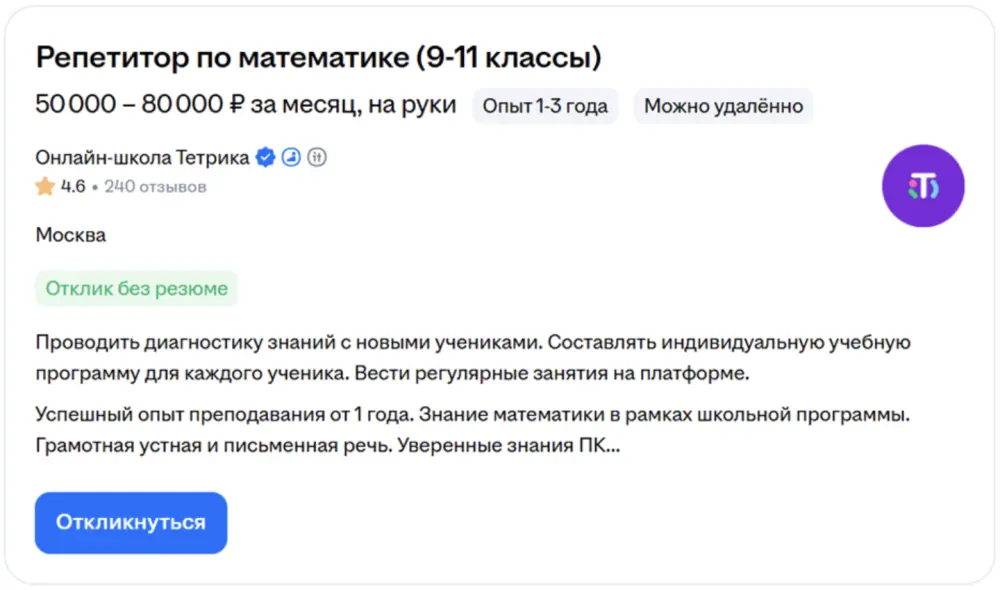Viewport: 1000px width, 590px height.
Task: Open the Онлайн-школа Тетрика company link
Action: pyautogui.click(x=142, y=158)
